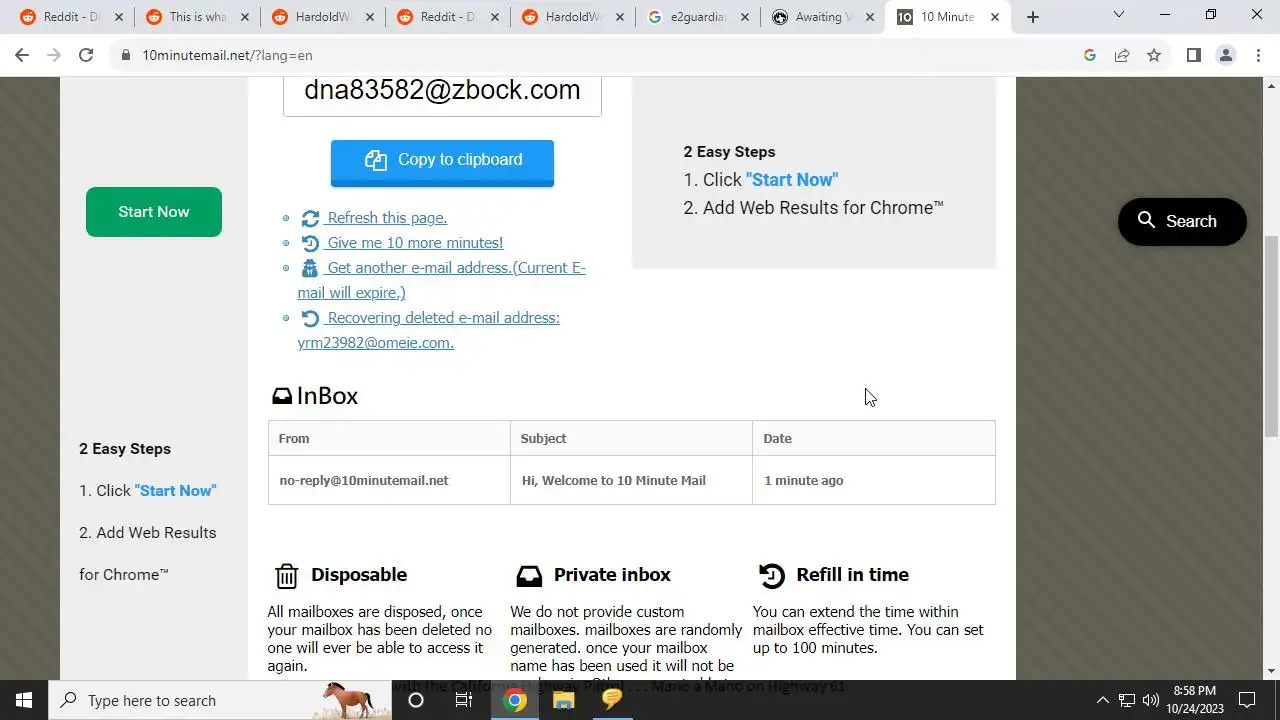Viewport: 1280px width, 720px height.
Task: Click 'Recovering deleted e-mail address' link
Action: click(428, 330)
